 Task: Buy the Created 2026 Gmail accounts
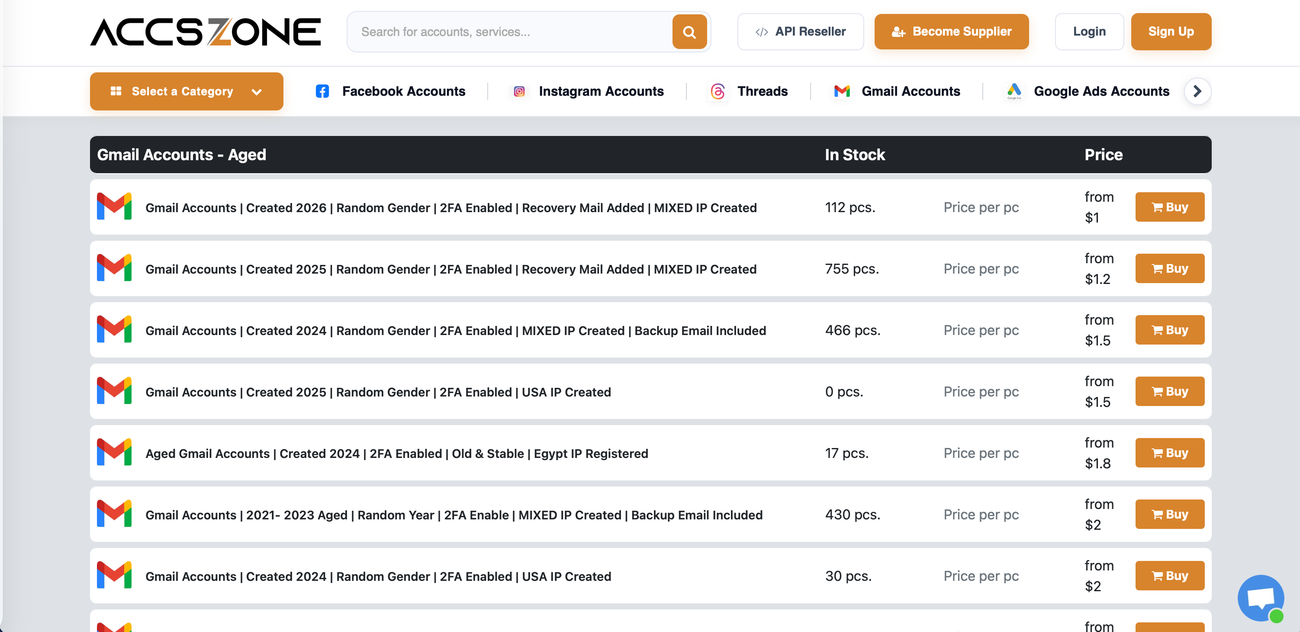[1169, 207]
